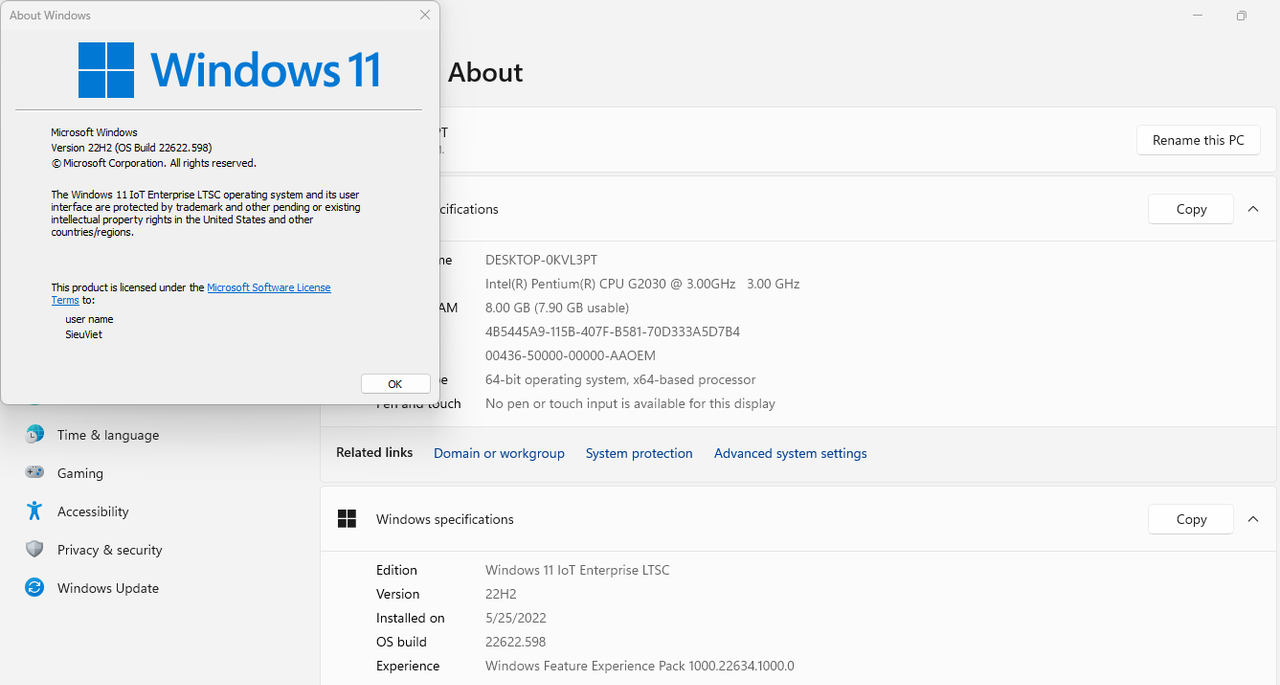Click the 64-bit operating system text
The image size is (1280, 685).
click(620, 380)
